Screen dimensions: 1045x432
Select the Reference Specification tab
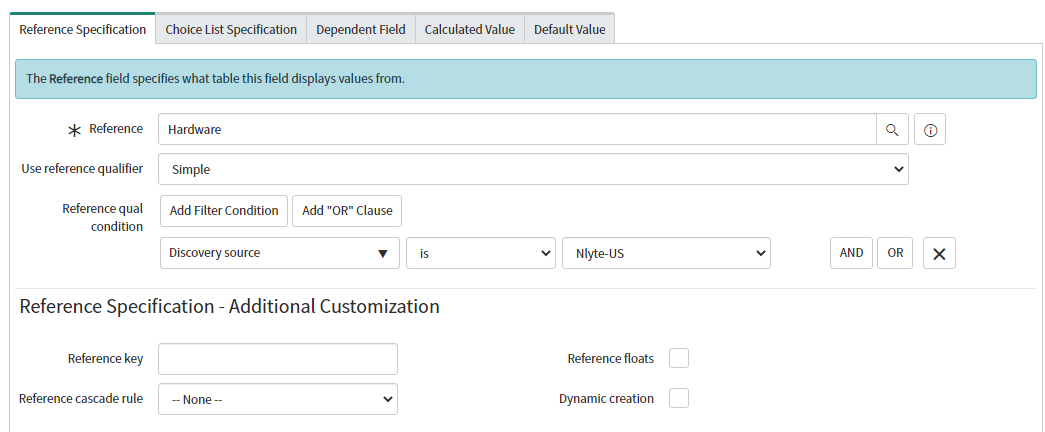83,29
